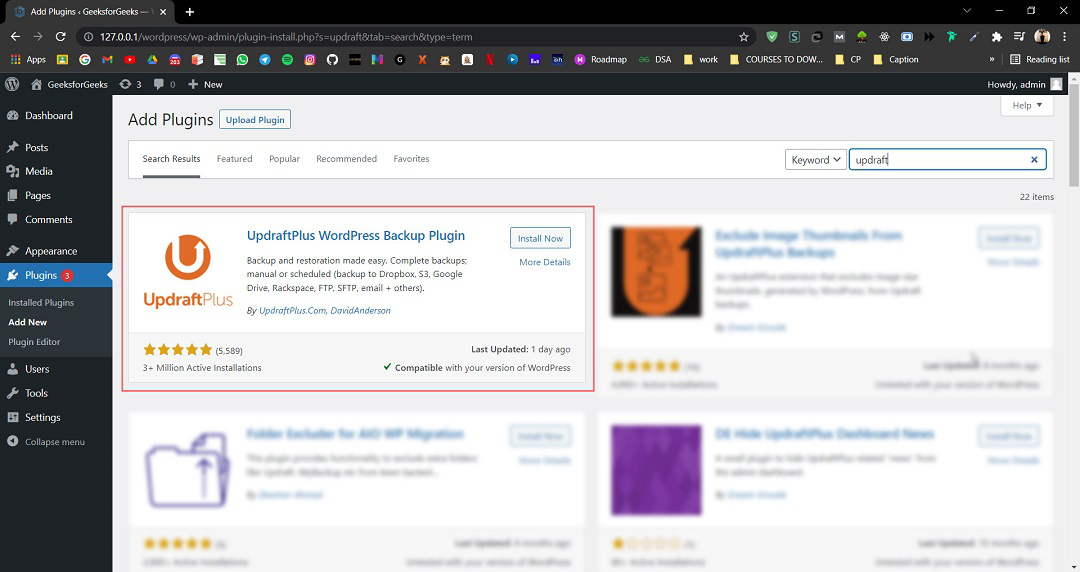Image resolution: width=1080 pixels, height=572 pixels.
Task: Open the Keyword search type dropdown
Action: 816,160
